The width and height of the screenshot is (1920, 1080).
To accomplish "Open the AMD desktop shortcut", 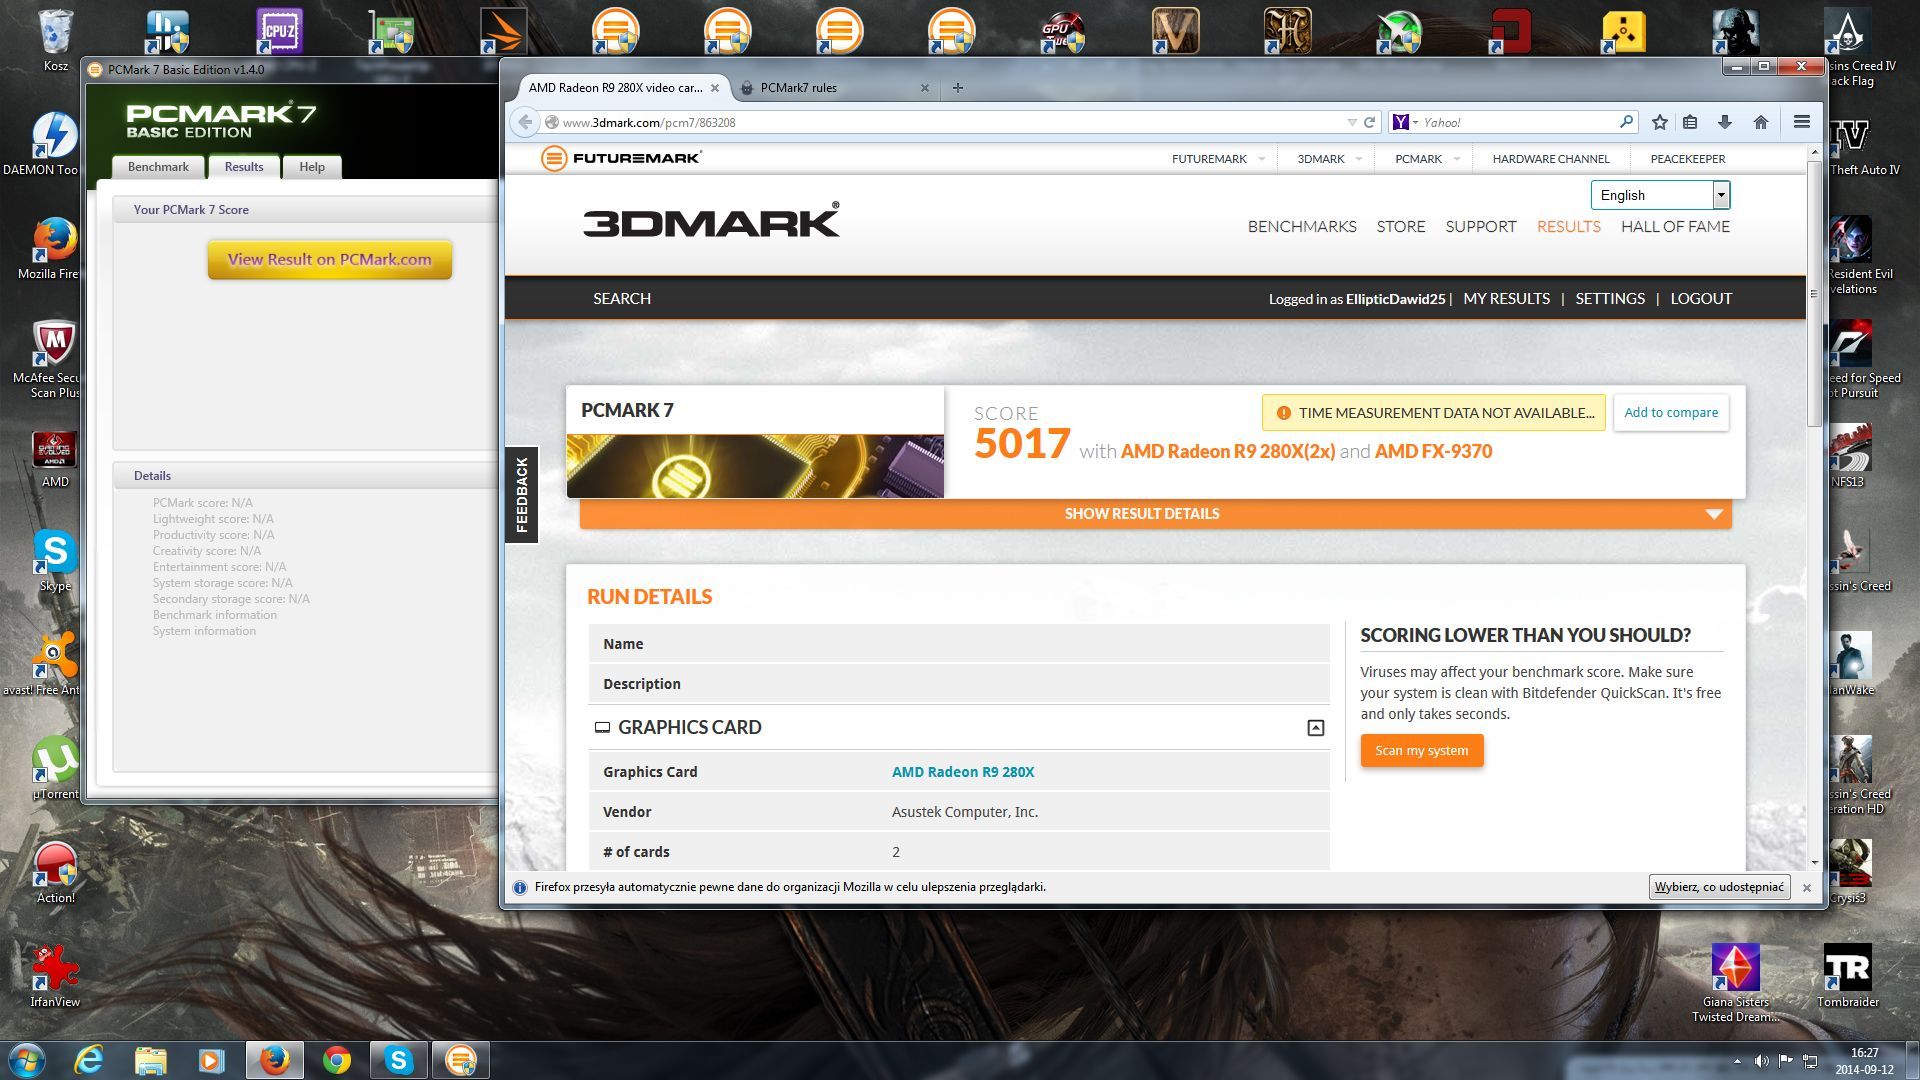I will 55,458.
